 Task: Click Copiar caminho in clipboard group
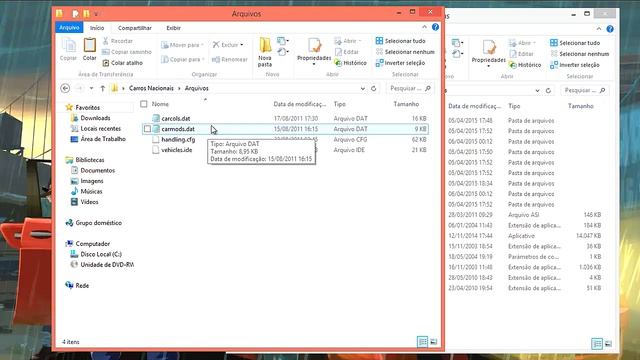tap(127, 52)
